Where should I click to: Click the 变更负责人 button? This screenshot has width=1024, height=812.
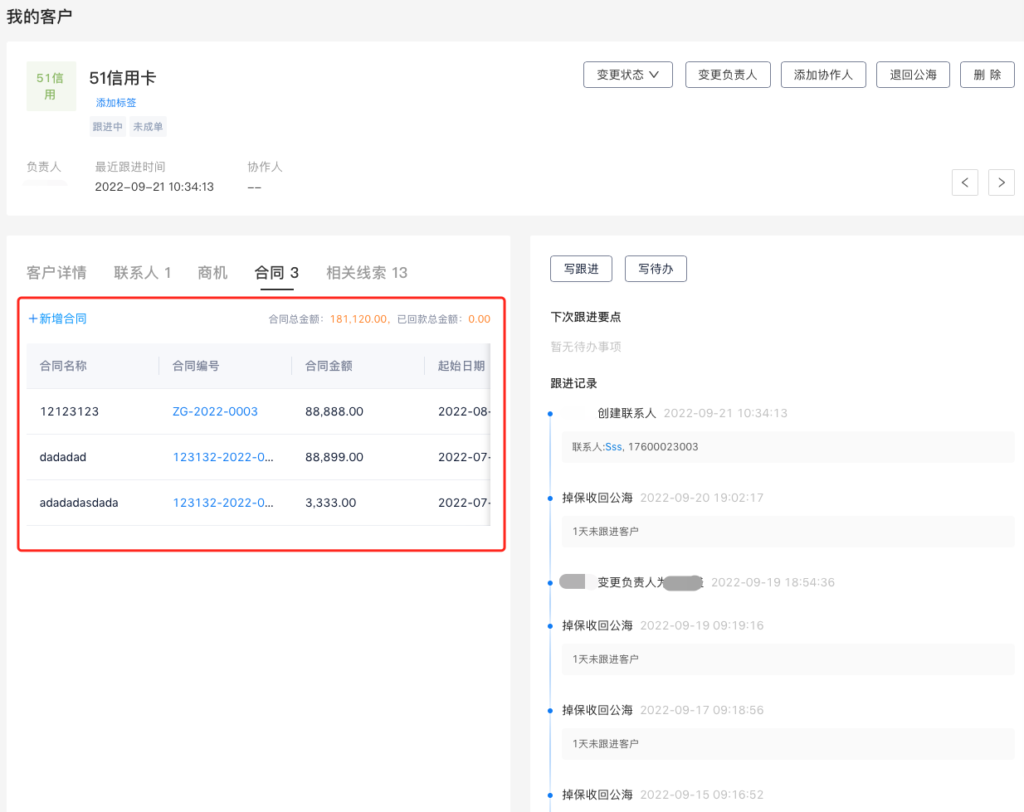[x=727, y=75]
